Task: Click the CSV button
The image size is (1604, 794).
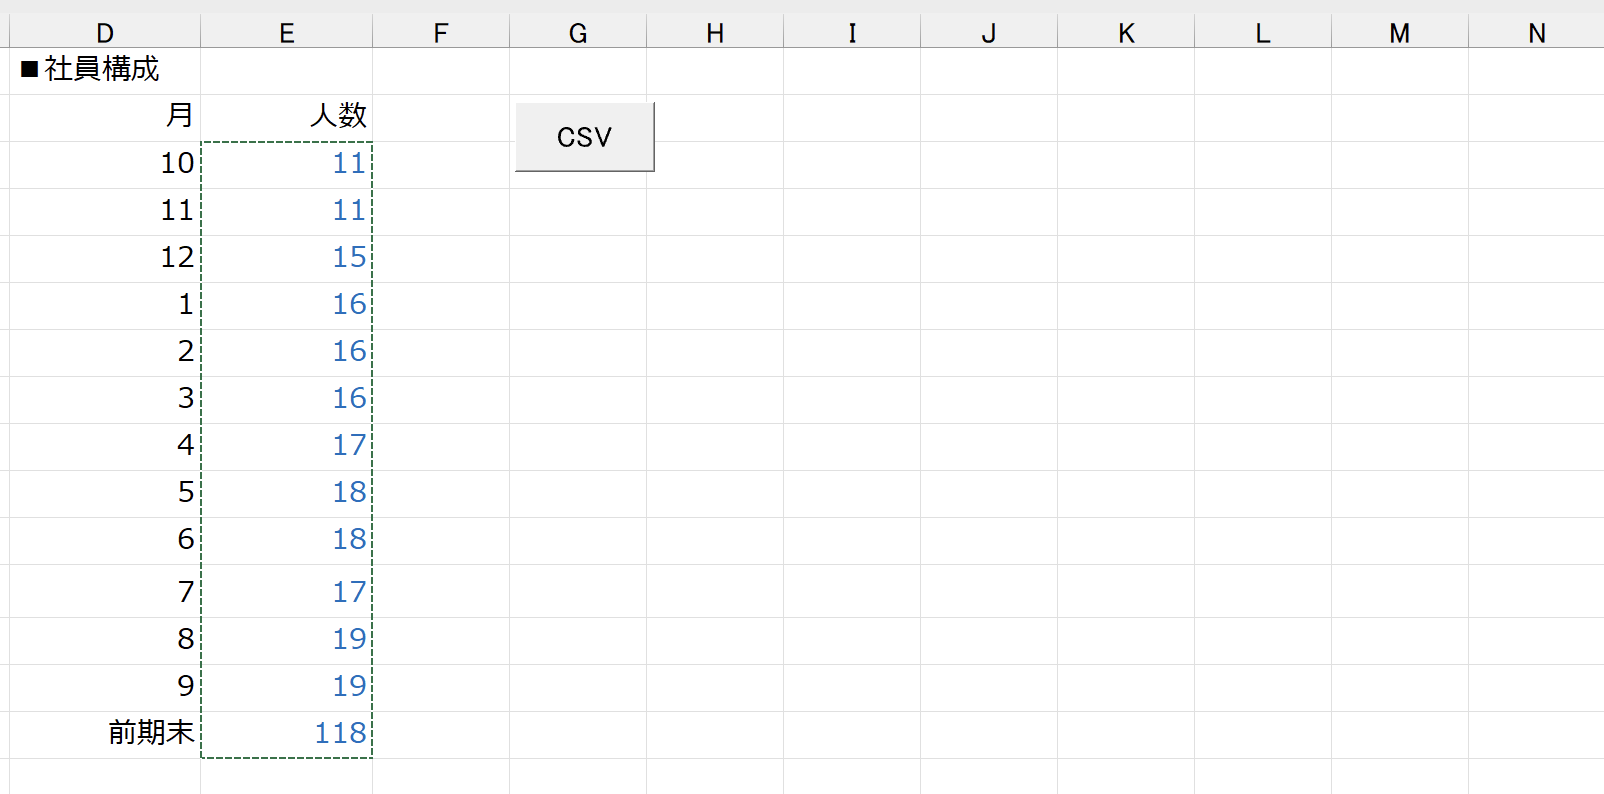Action: 584,137
